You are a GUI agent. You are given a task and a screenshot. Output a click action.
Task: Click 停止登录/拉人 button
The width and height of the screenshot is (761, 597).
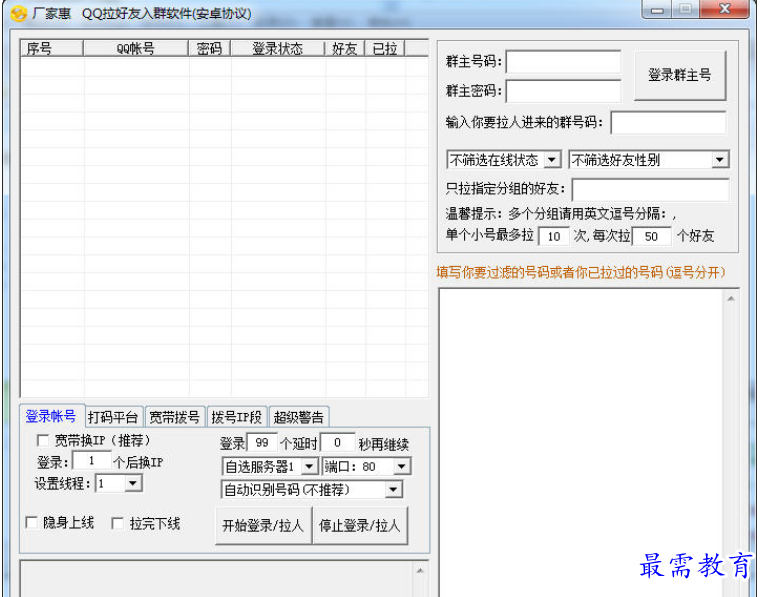(360, 526)
